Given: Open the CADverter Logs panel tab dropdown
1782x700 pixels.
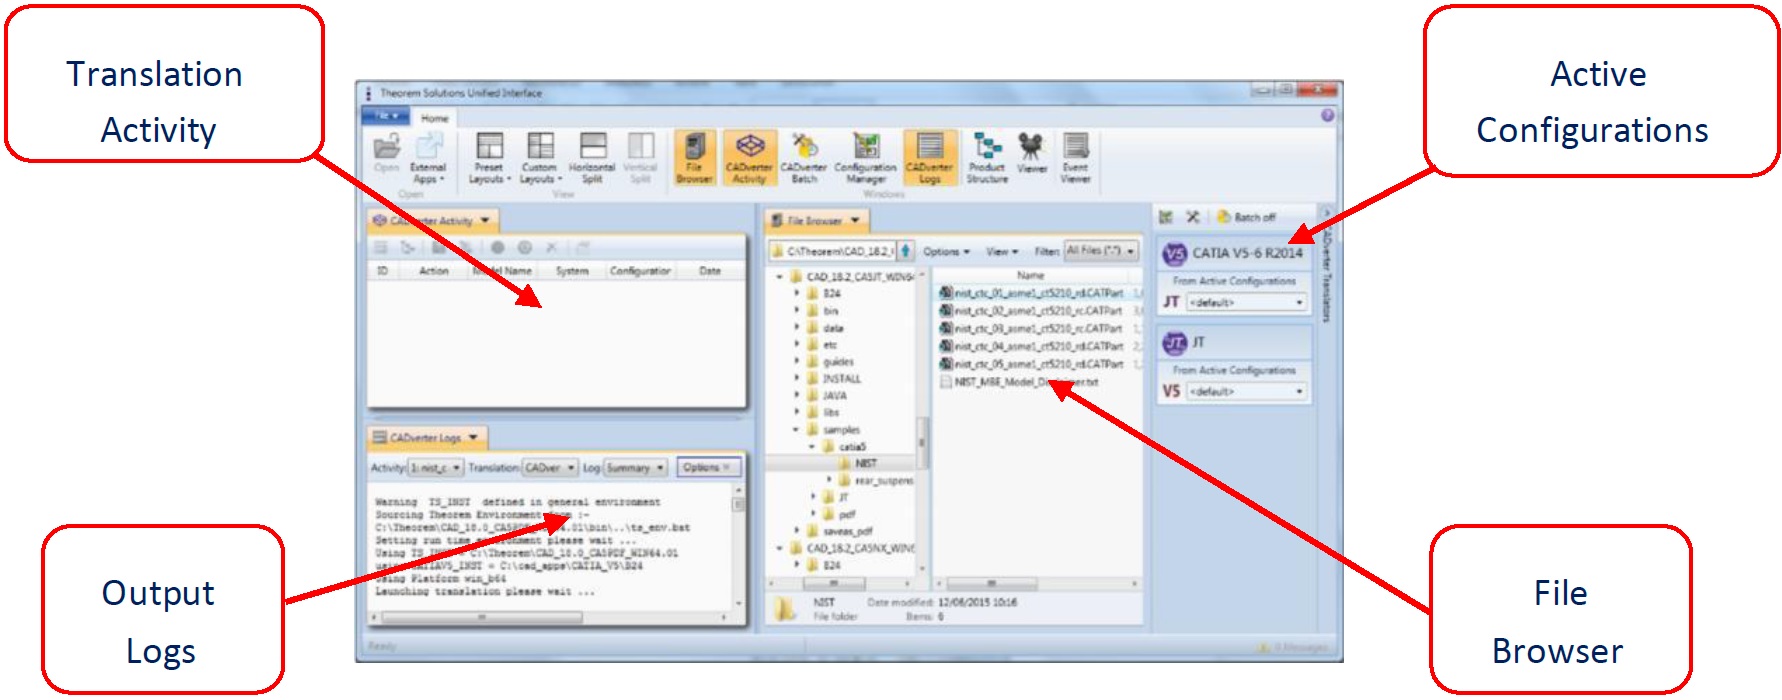Looking at the screenshot, I should [473, 438].
